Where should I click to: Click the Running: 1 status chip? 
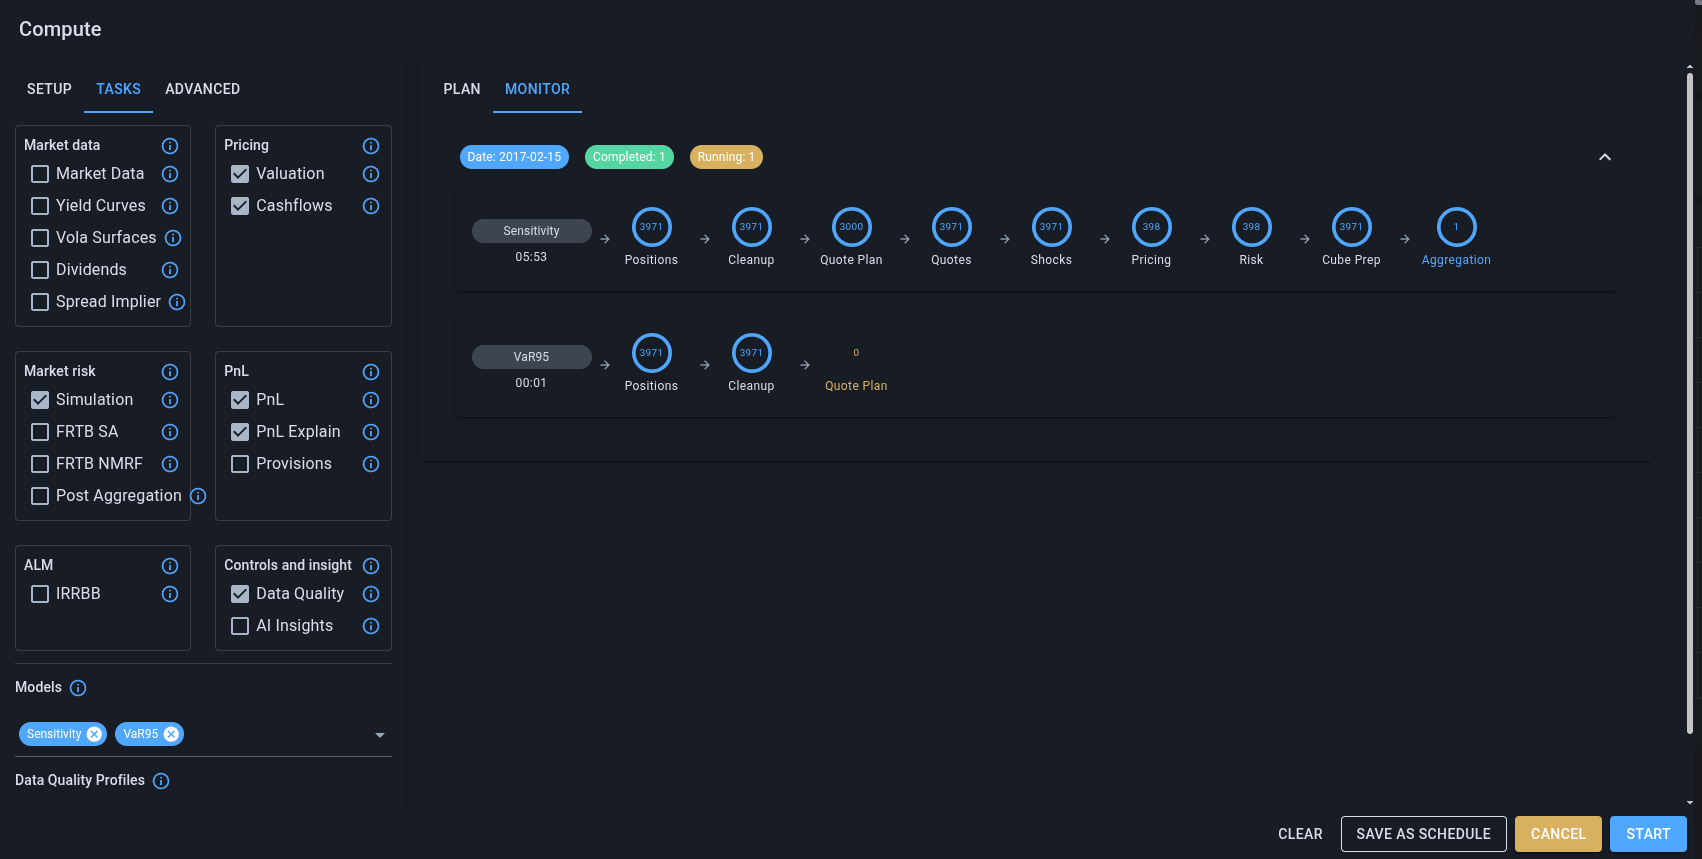726,157
